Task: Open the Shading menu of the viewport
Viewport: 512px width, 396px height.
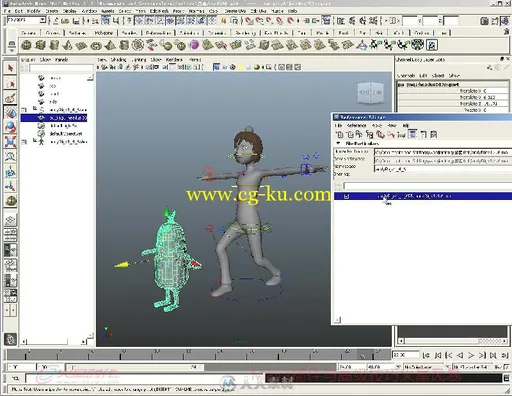Action: pos(119,60)
